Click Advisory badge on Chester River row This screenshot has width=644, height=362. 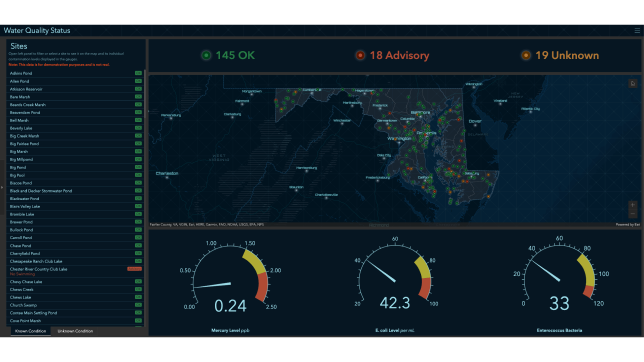pyautogui.click(x=134, y=269)
